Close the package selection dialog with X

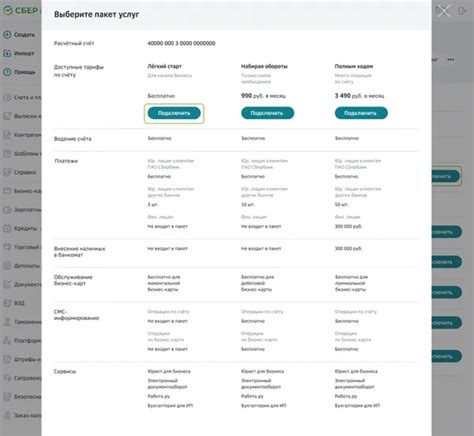443,11
